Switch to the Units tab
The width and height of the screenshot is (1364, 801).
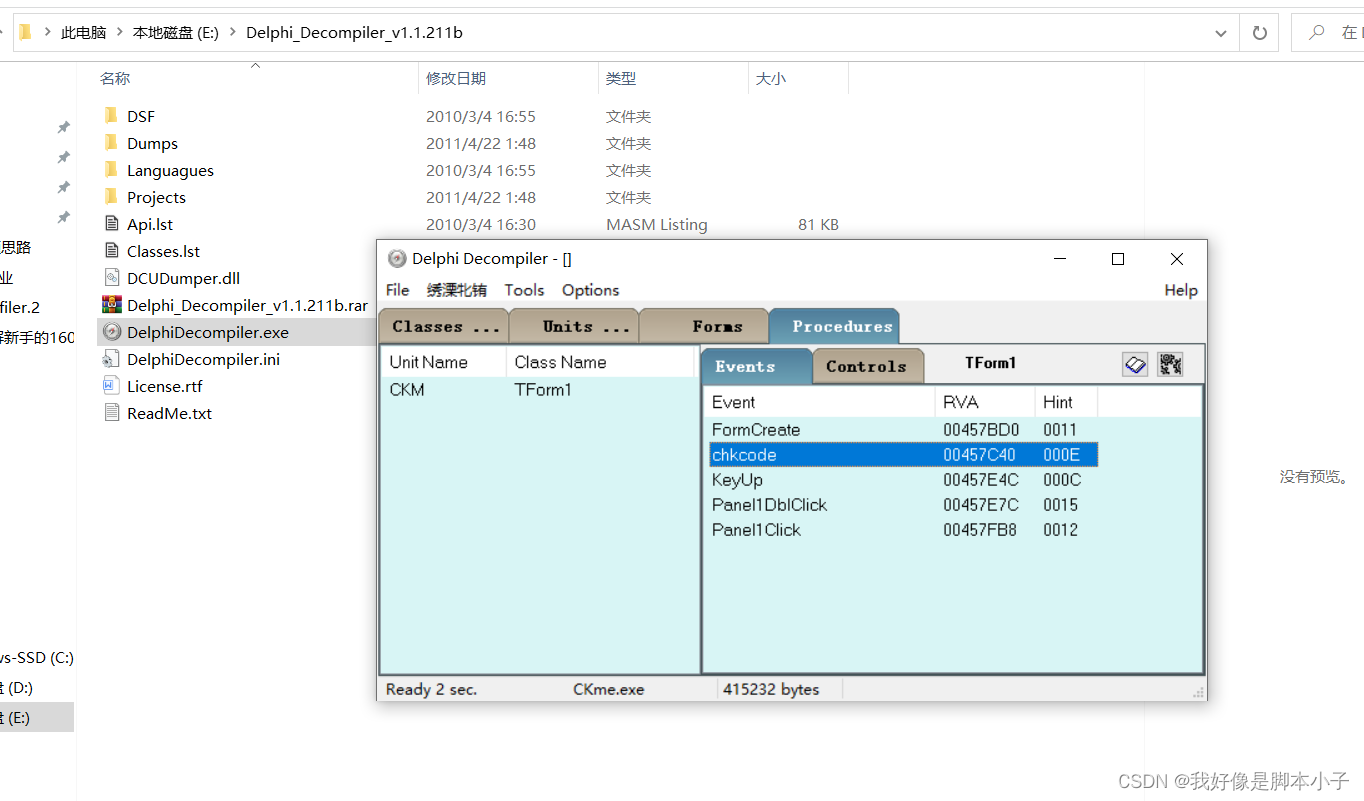pyautogui.click(x=574, y=326)
